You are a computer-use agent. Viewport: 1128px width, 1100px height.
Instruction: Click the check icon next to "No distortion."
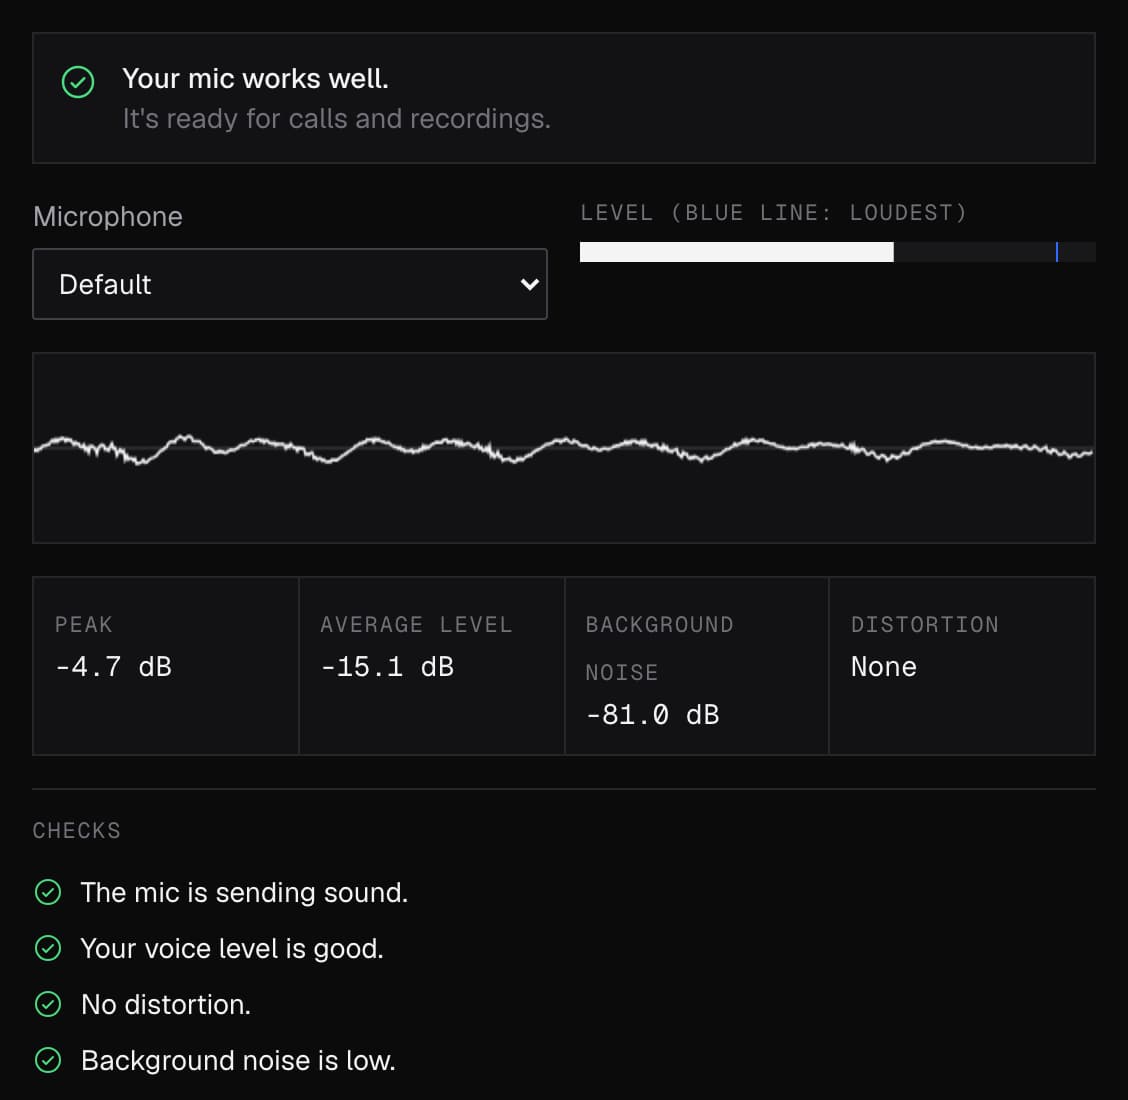pos(48,1004)
